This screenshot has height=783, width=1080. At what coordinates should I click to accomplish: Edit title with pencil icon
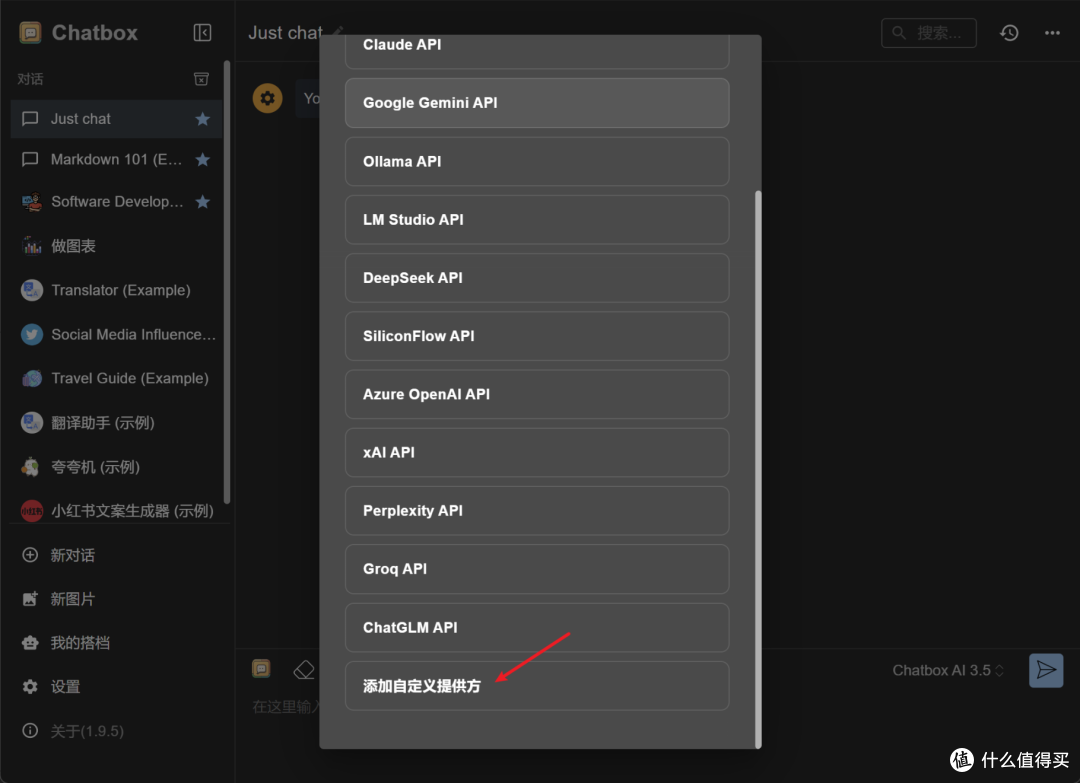point(338,31)
